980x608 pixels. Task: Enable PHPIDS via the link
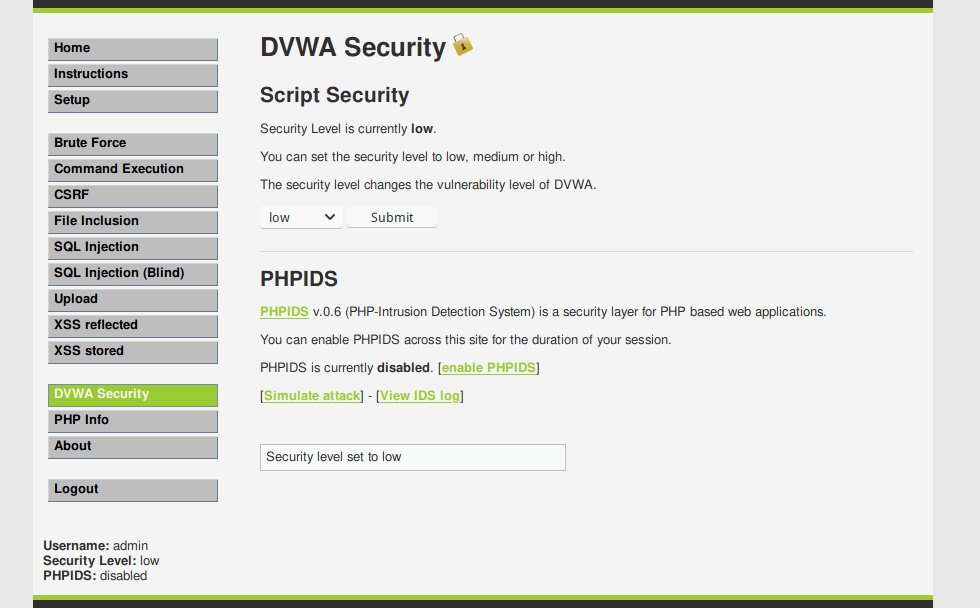489,368
